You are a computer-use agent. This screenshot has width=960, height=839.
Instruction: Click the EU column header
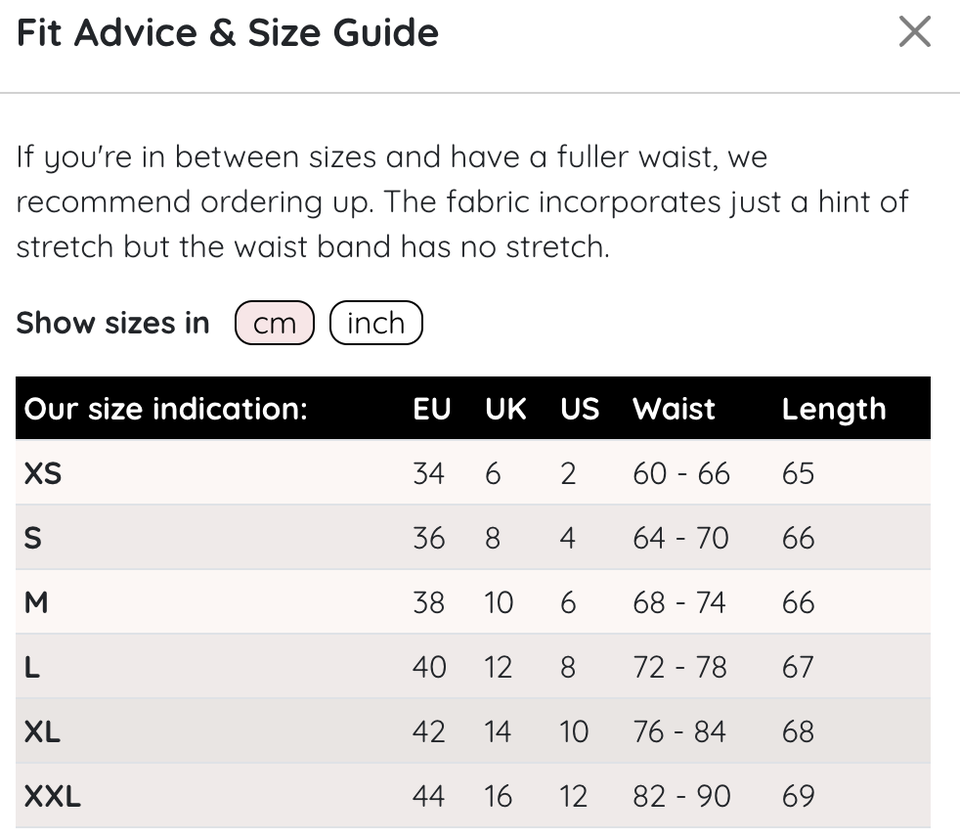(x=431, y=409)
